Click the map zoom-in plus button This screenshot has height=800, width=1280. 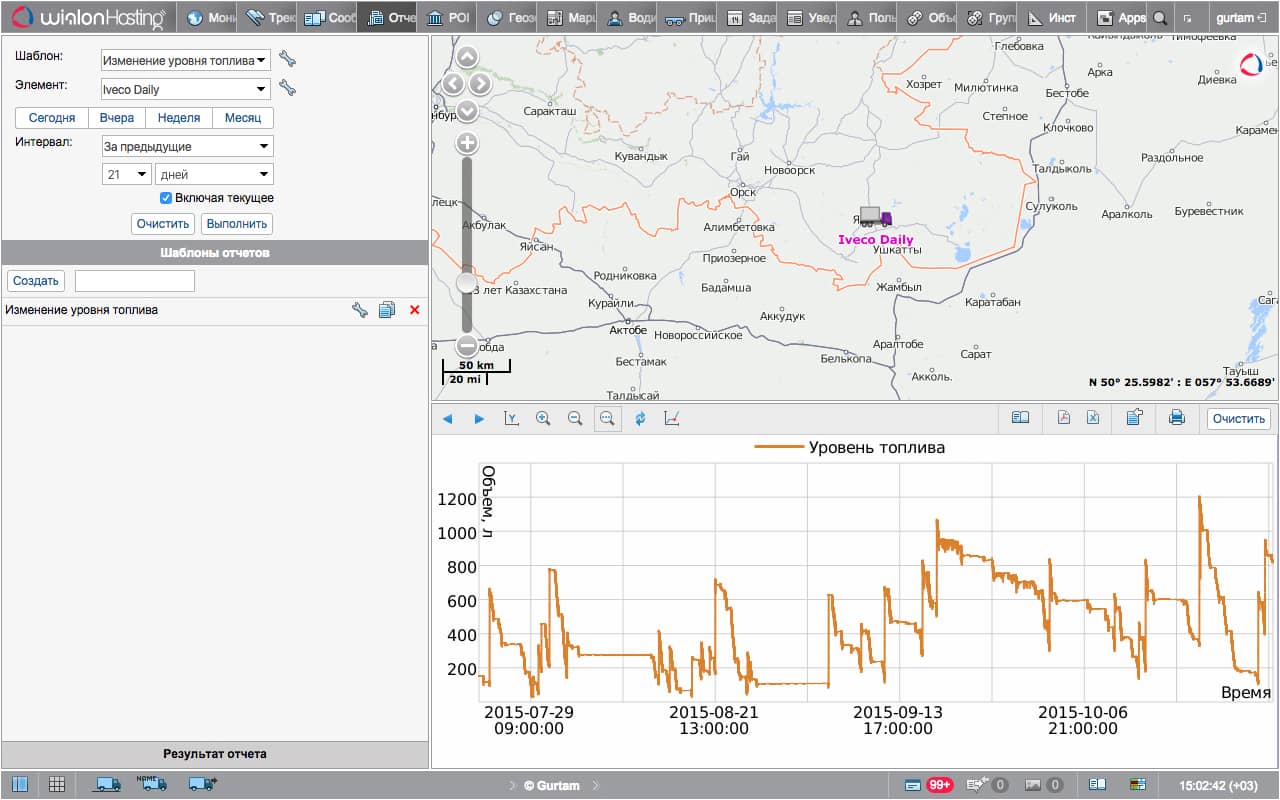pos(466,143)
